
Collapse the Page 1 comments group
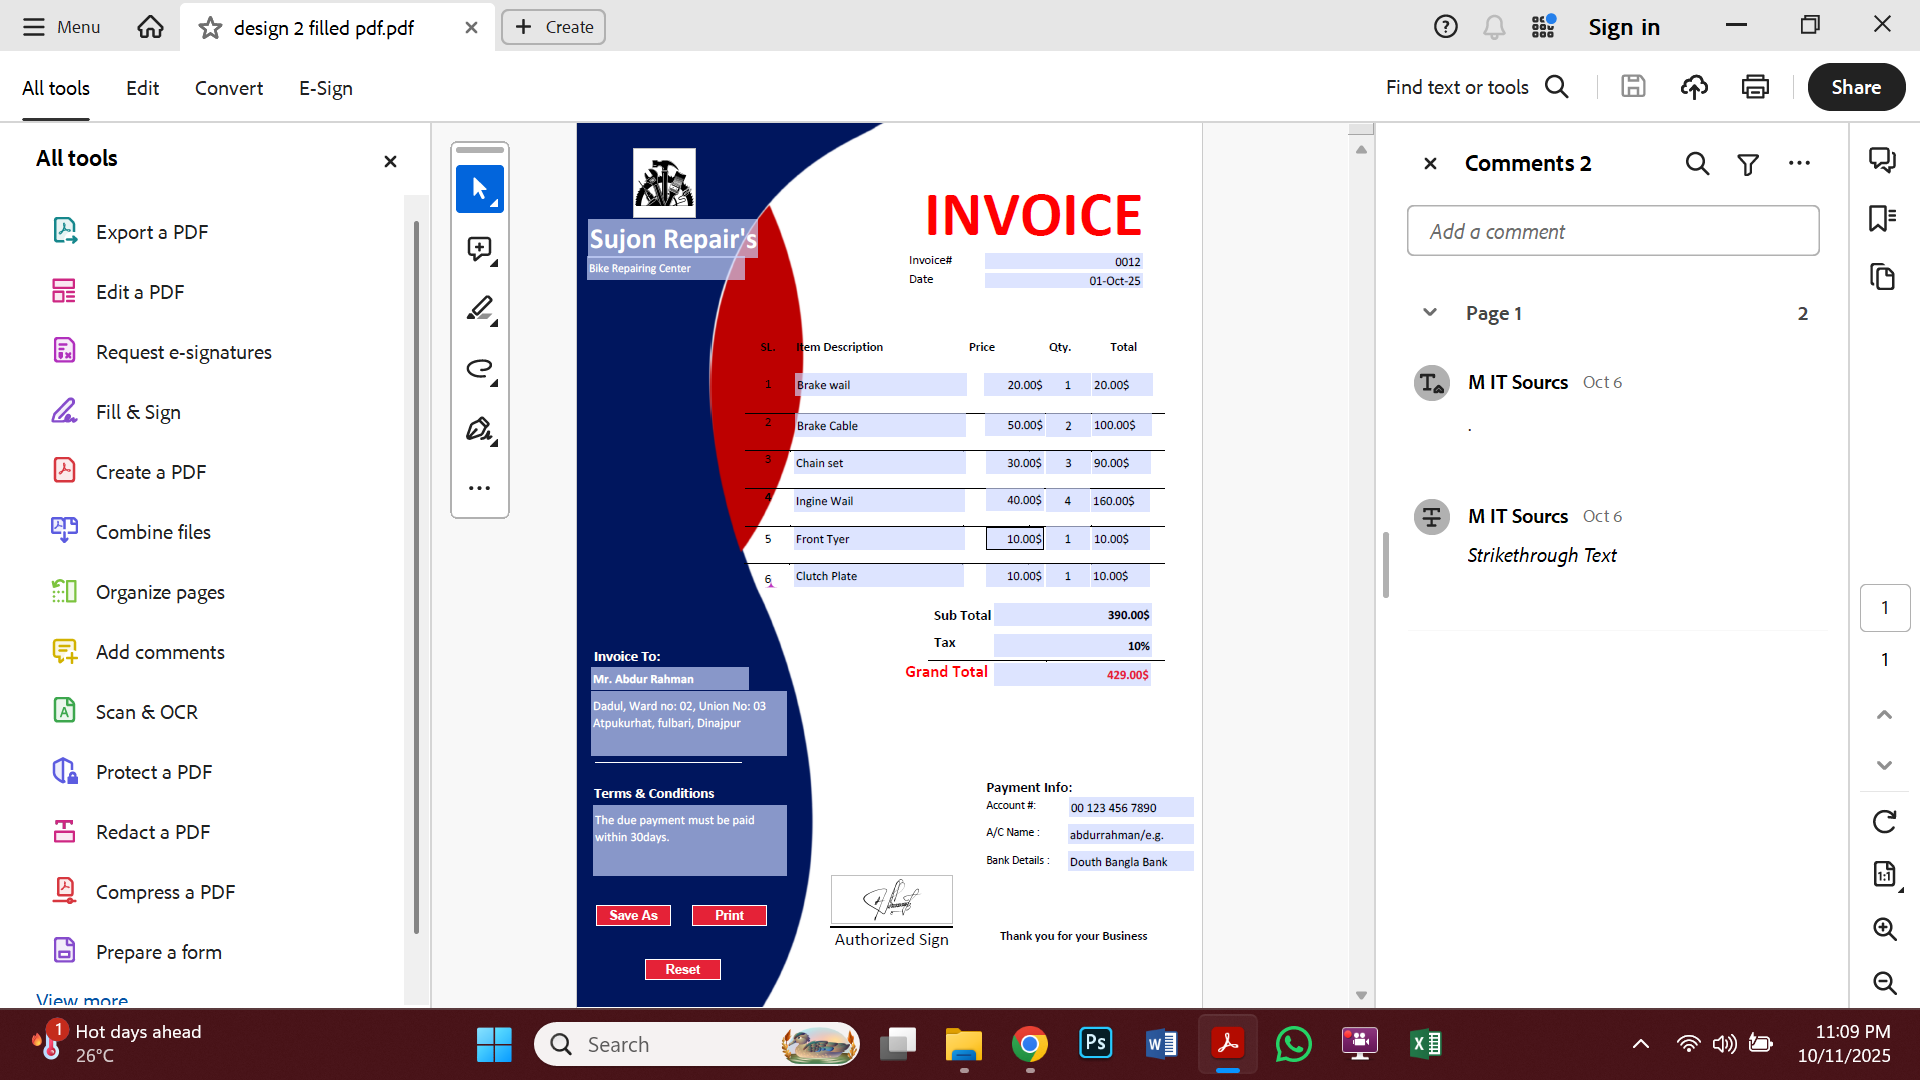[1430, 313]
